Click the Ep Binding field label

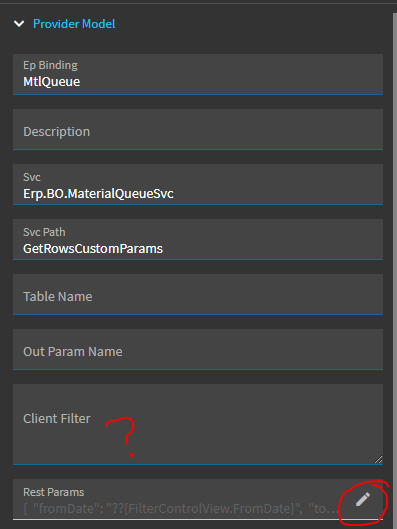[x=50, y=65]
